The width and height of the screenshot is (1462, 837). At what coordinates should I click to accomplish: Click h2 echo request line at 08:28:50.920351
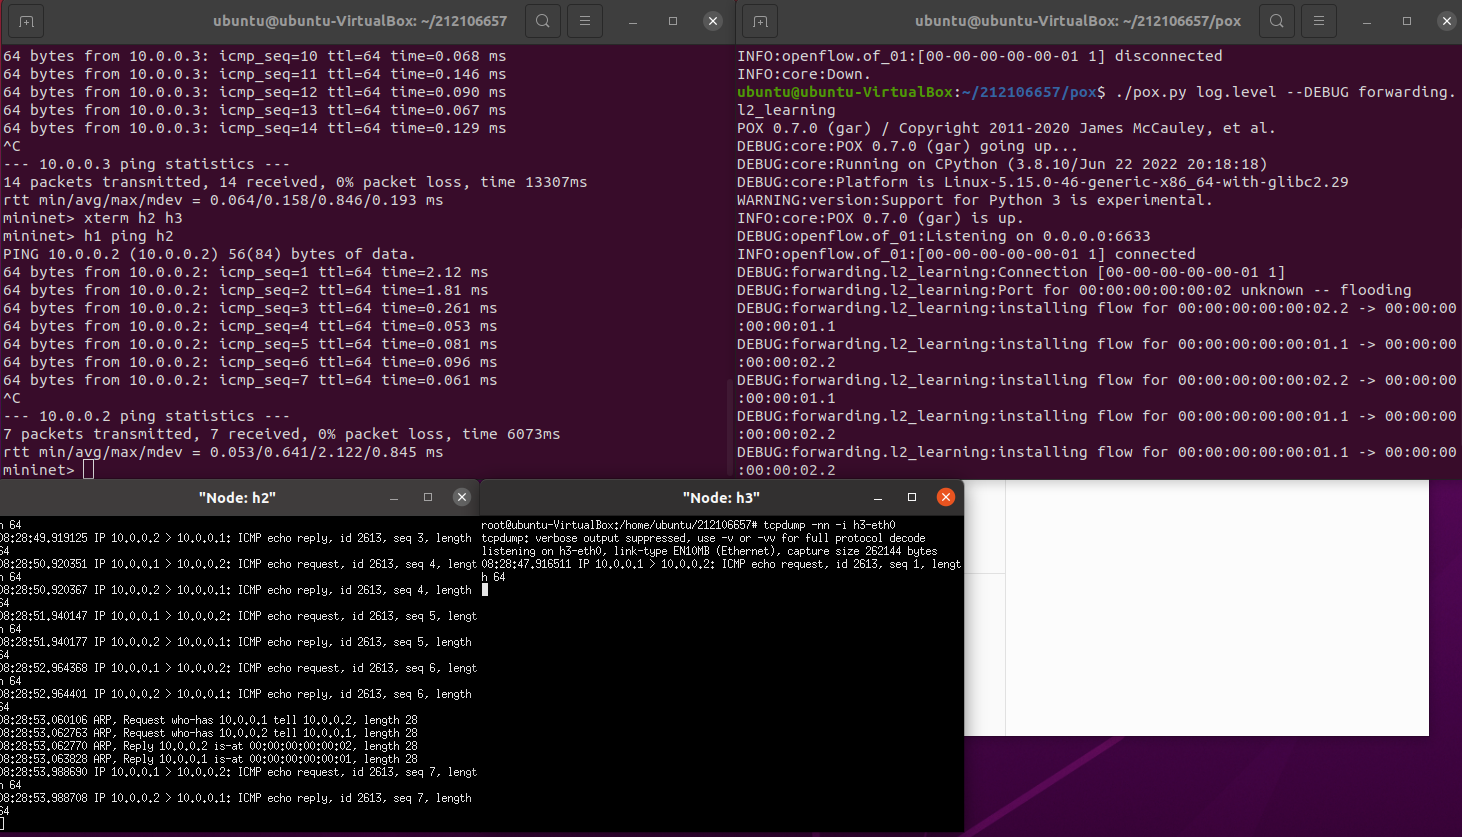point(239,570)
